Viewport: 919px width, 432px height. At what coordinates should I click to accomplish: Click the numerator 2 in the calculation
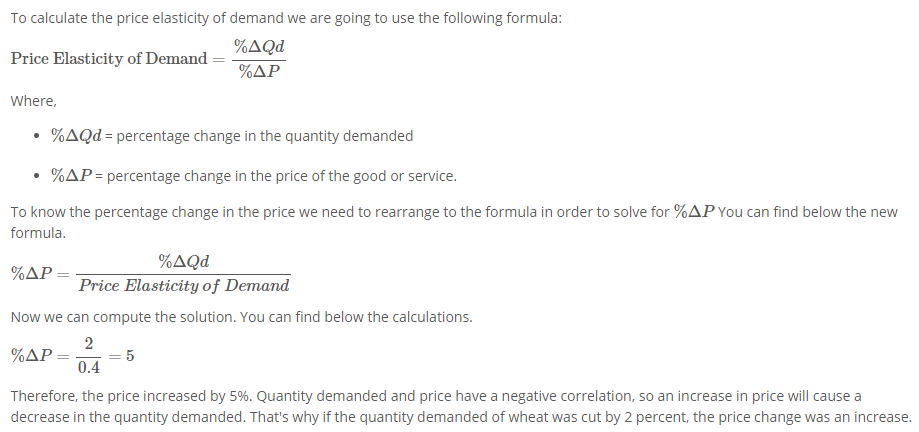[x=89, y=343]
